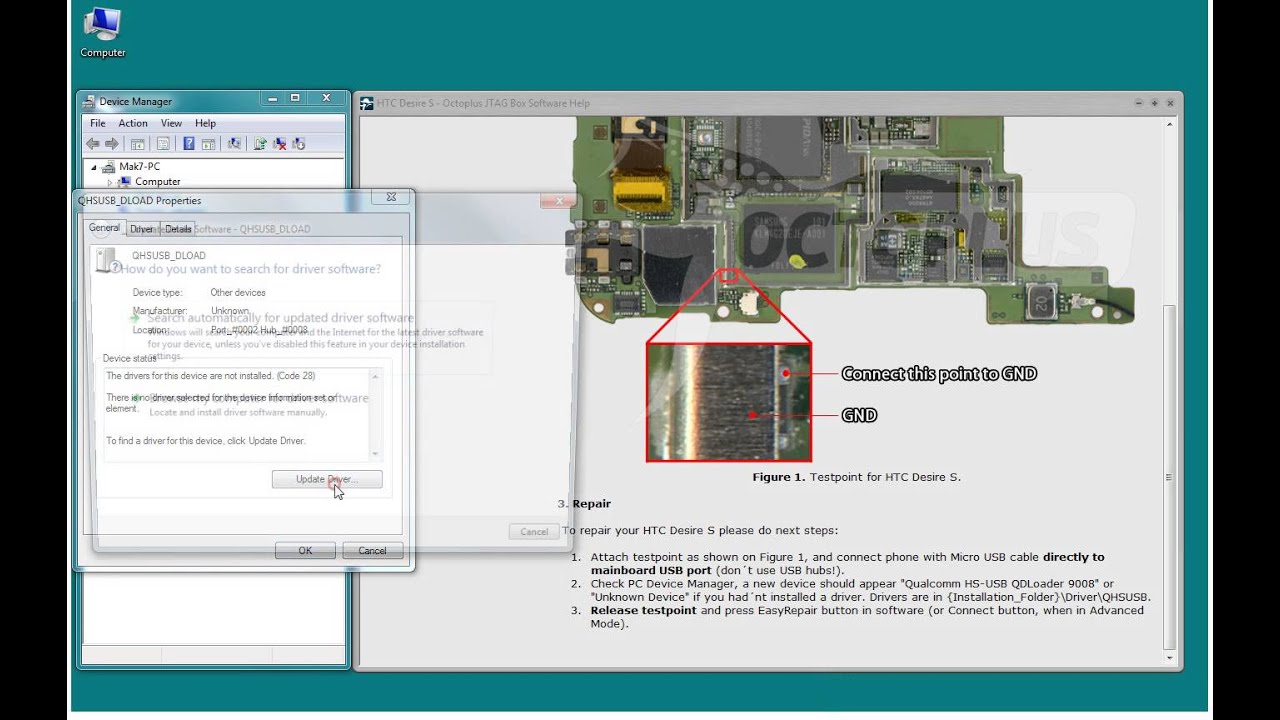Click the zoomed testpoint close-up image
This screenshot has width=1280, height=720.
coord(729,401)
